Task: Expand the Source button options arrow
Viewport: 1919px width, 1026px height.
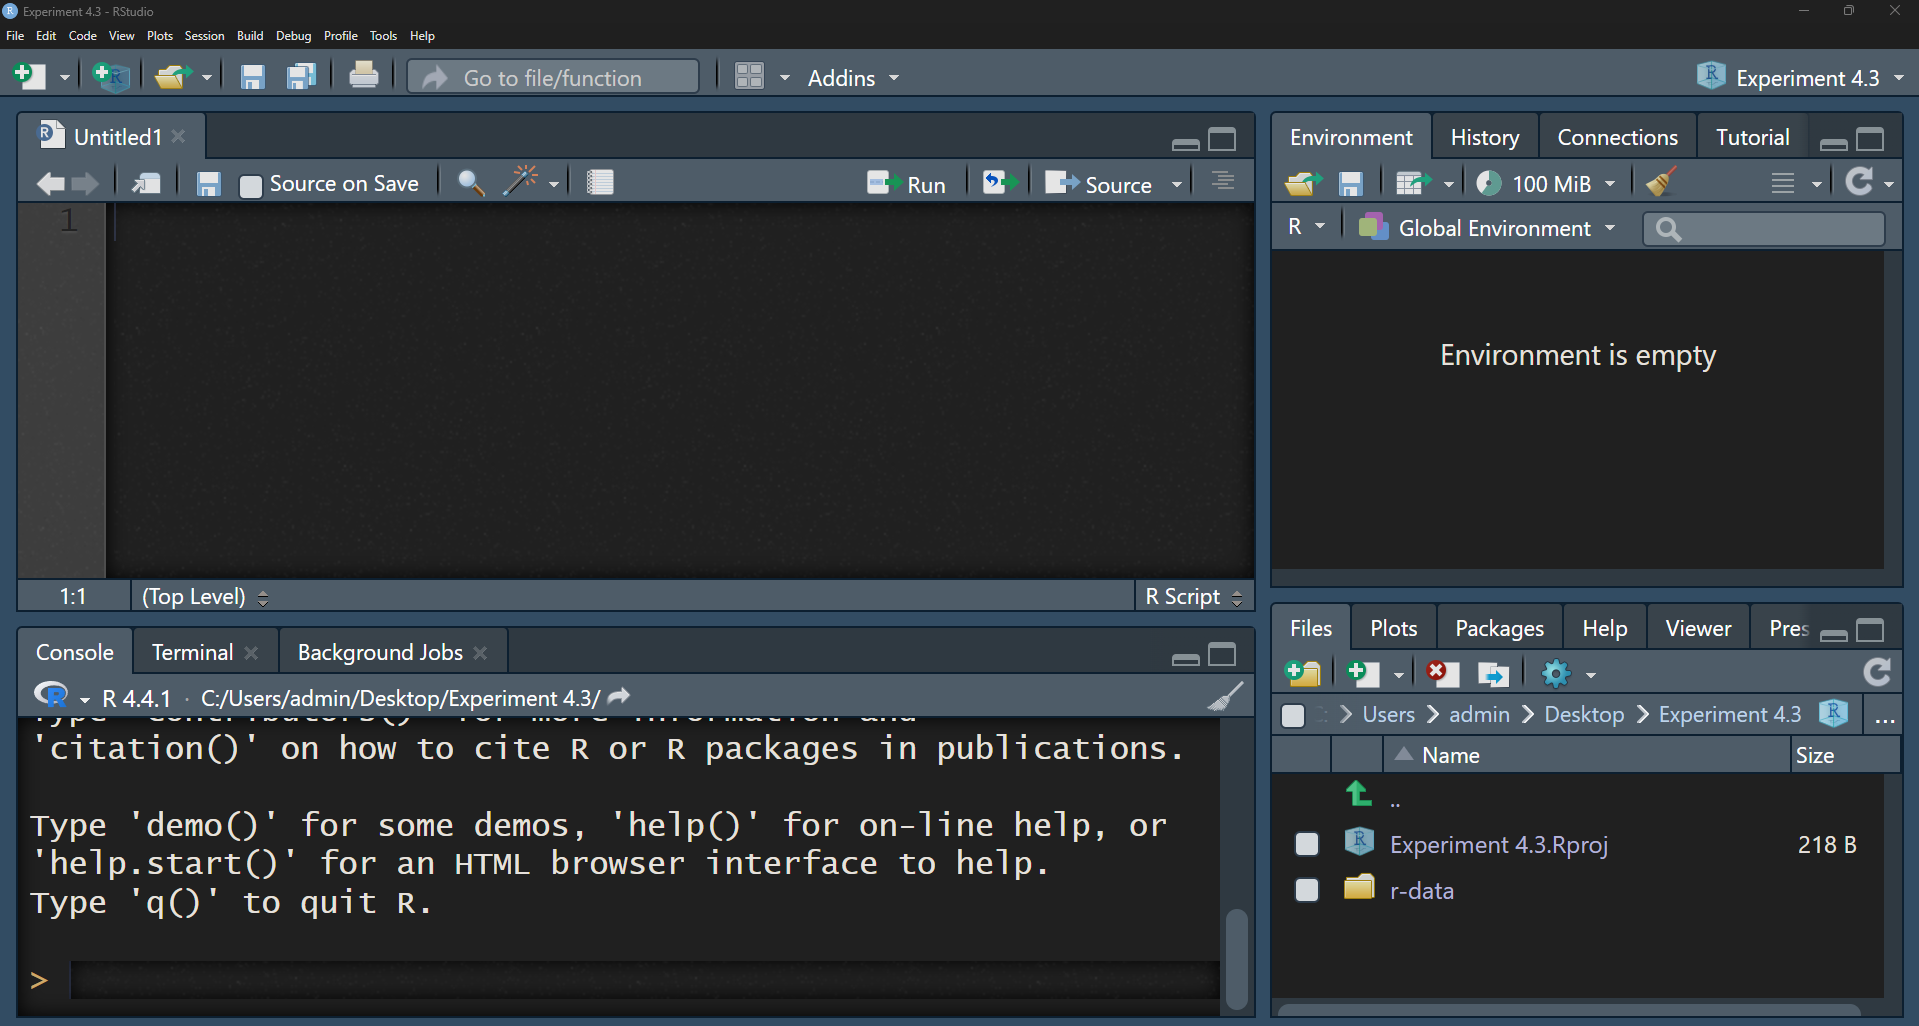Action: (1177, 184)
